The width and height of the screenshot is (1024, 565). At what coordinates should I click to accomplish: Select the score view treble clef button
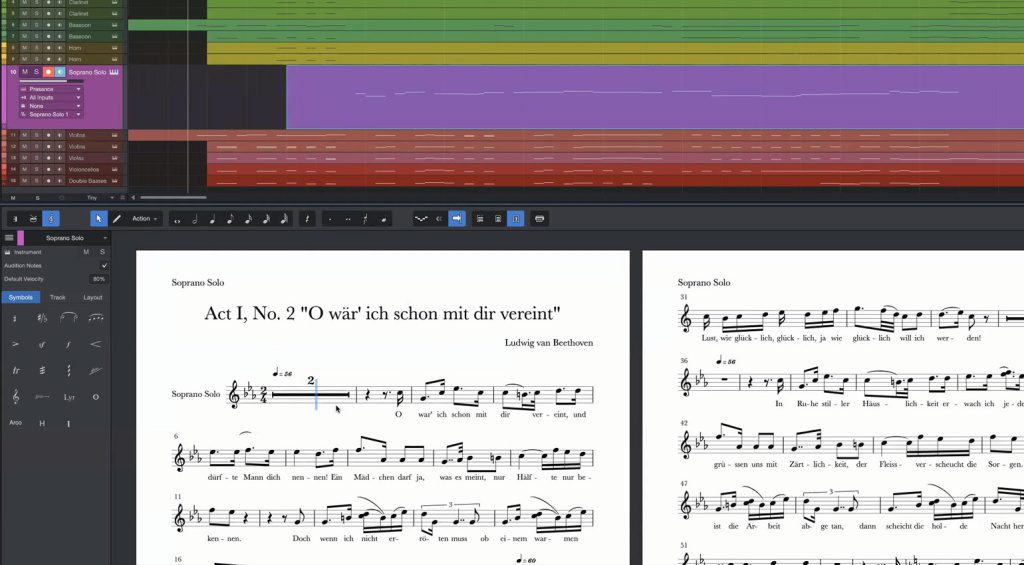50,219
